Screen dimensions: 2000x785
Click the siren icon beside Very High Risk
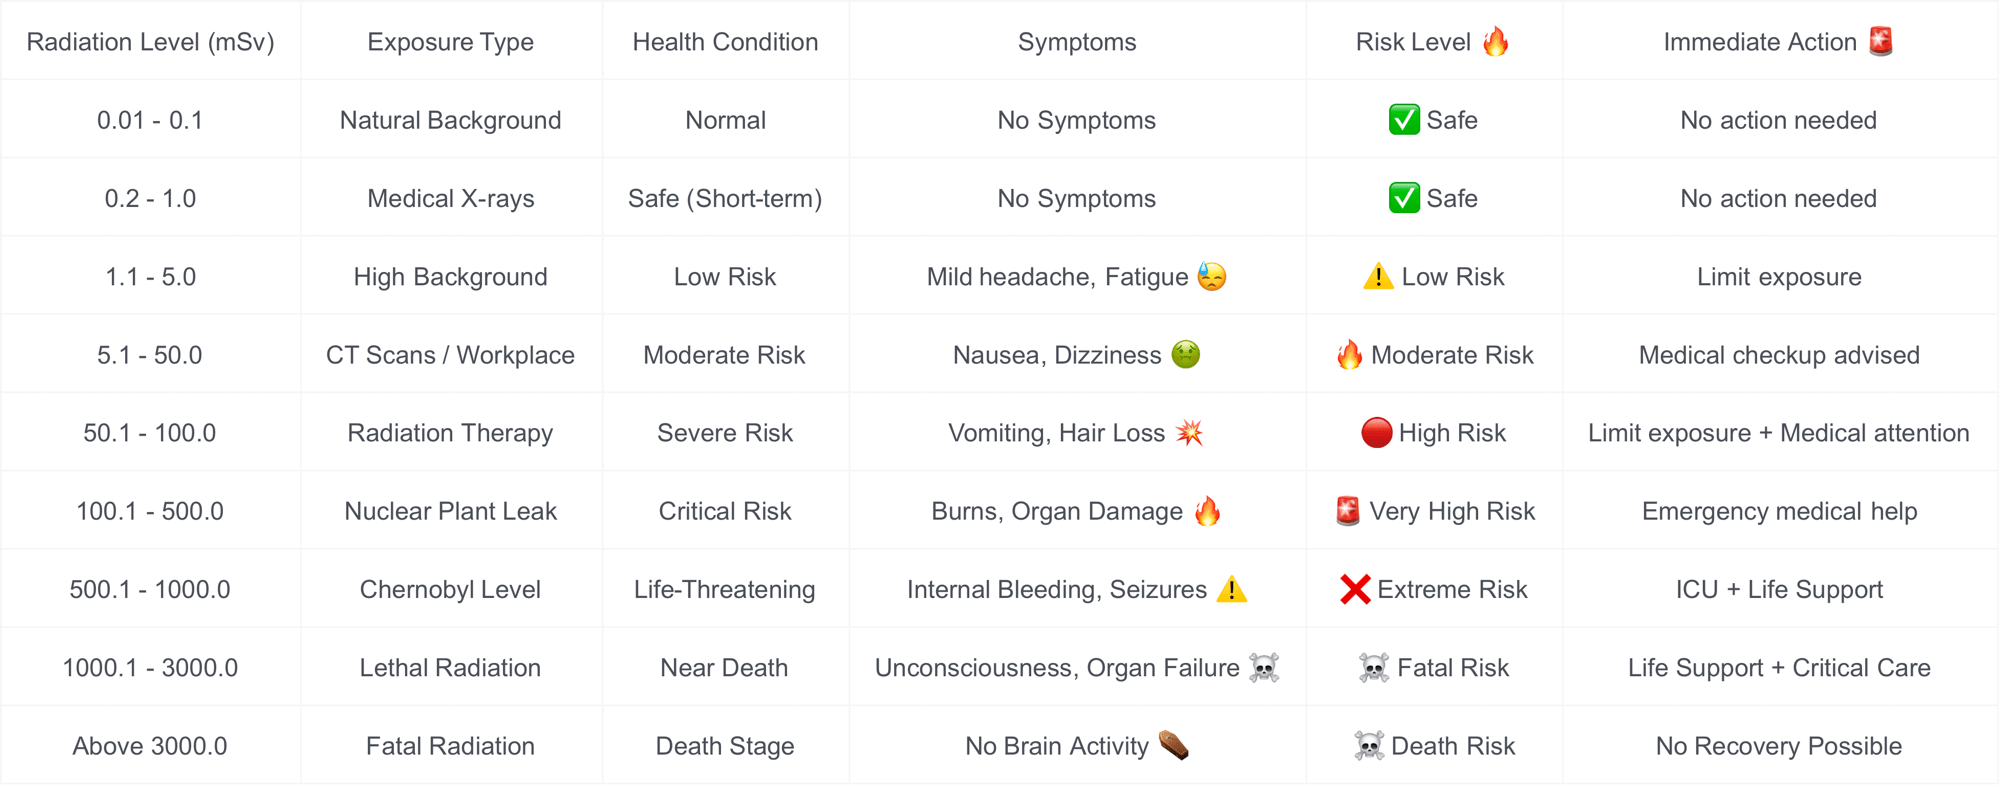click(1348, 511)
